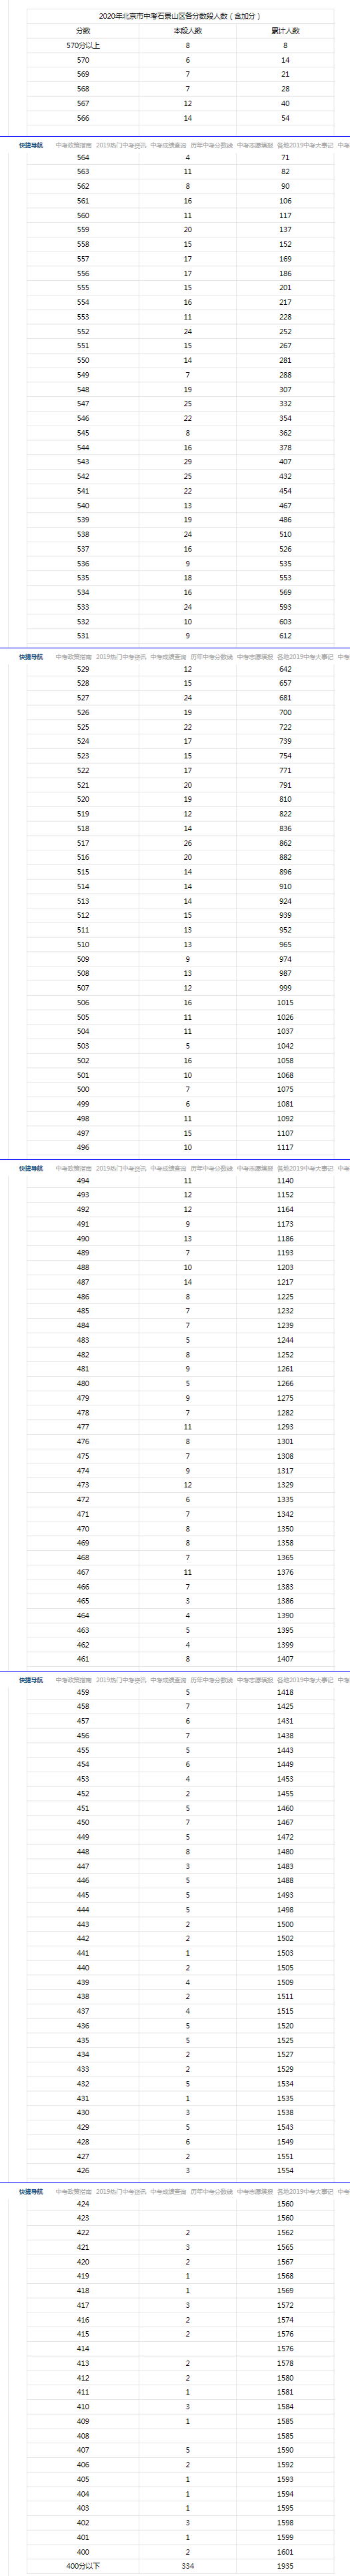The width and height of the screenshot is (350, 2576).
Task: Click the score cell 500
Action: pos(83,1090)
